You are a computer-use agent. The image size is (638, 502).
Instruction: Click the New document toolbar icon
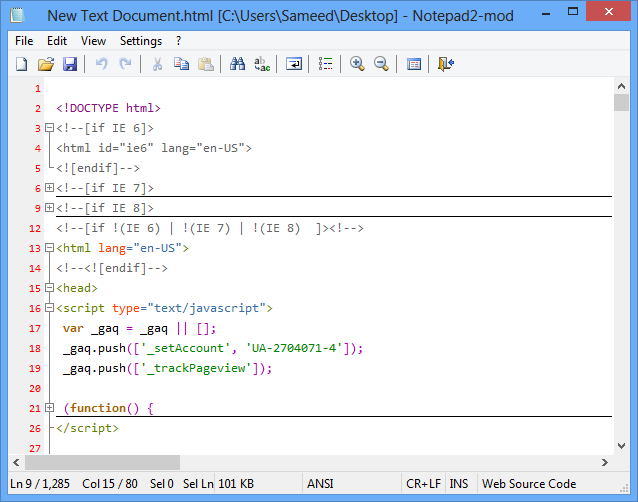point(22,64)
